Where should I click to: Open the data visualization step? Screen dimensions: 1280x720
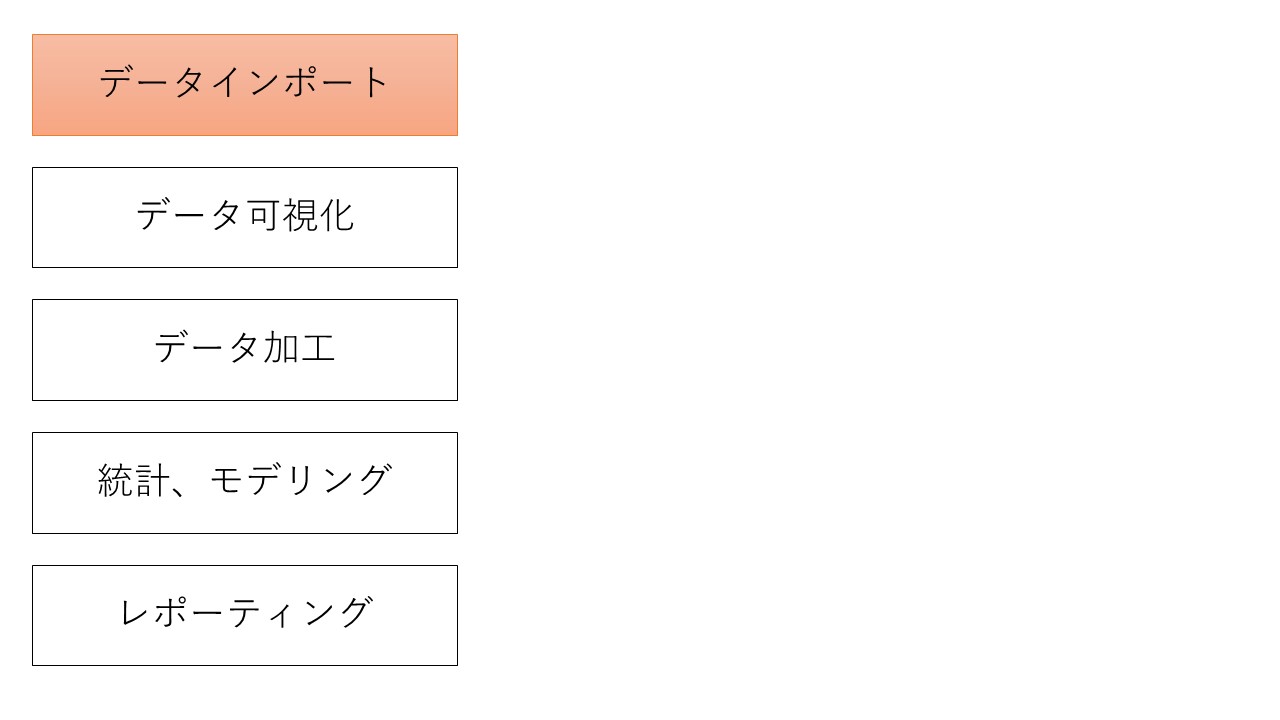(x=245, y=217)
